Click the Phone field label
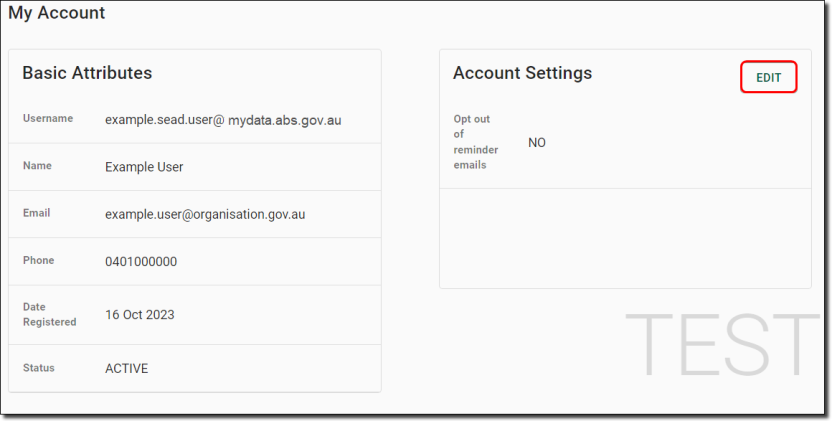832x421 pixels. [x=38, y=260]
